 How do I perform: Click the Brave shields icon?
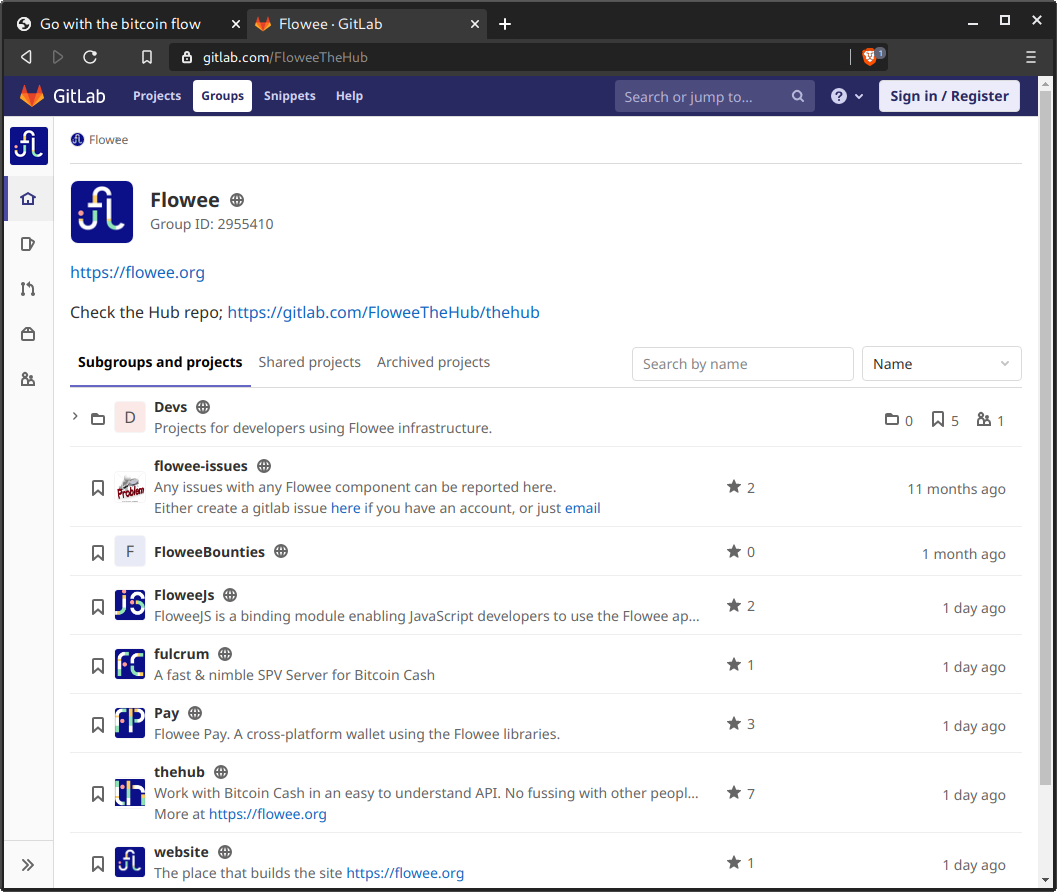870,57
